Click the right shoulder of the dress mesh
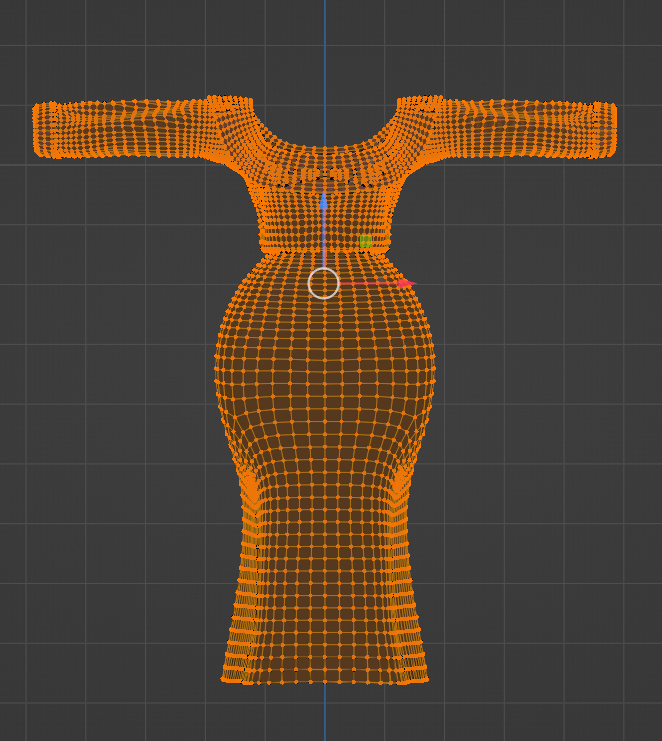This screenshot has width=662, height=741. point(420,121)
